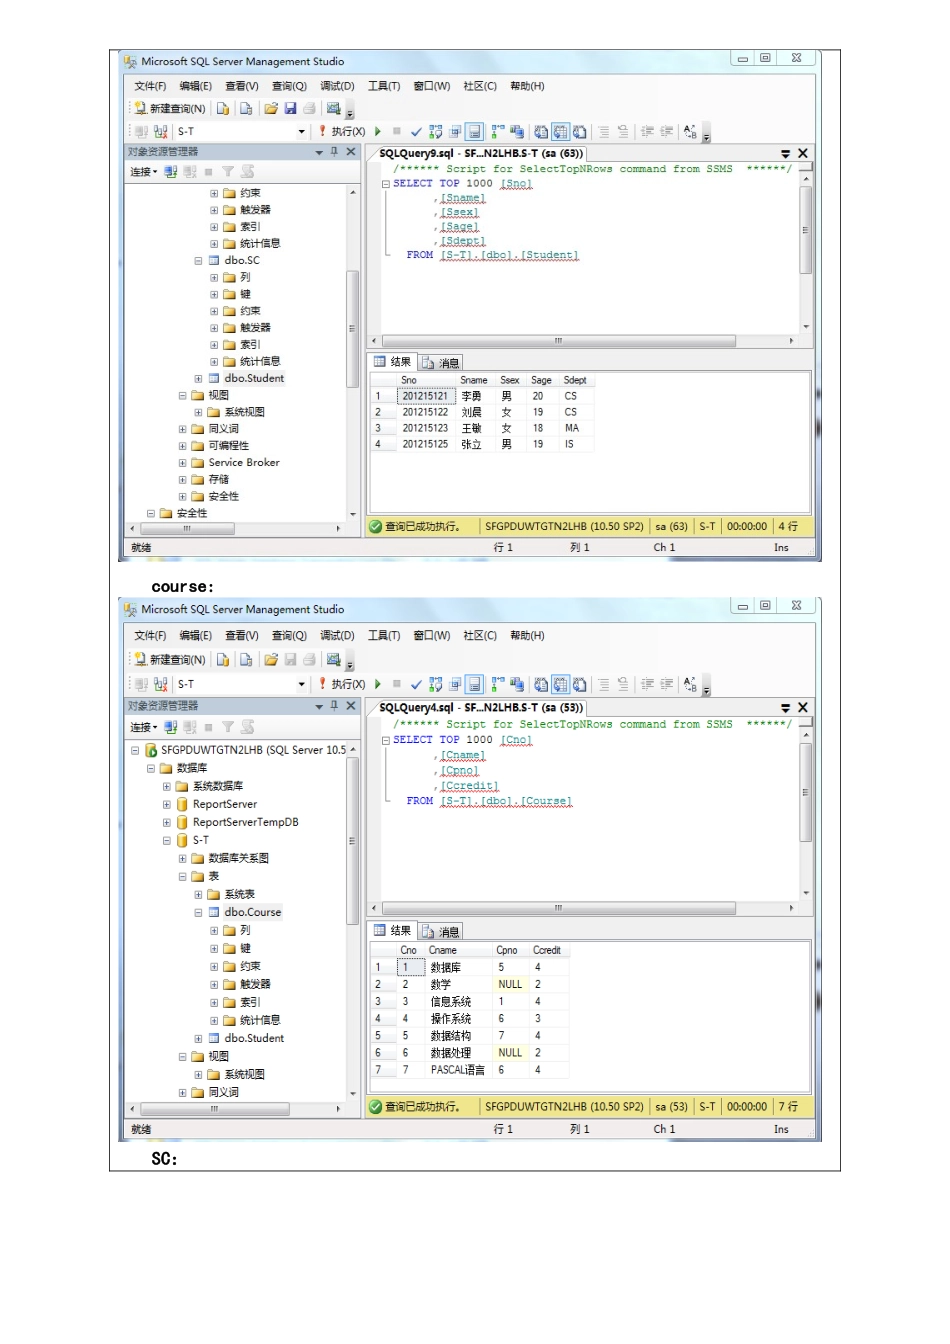Toggle Include Actual Execution Plan in top window

497,132
